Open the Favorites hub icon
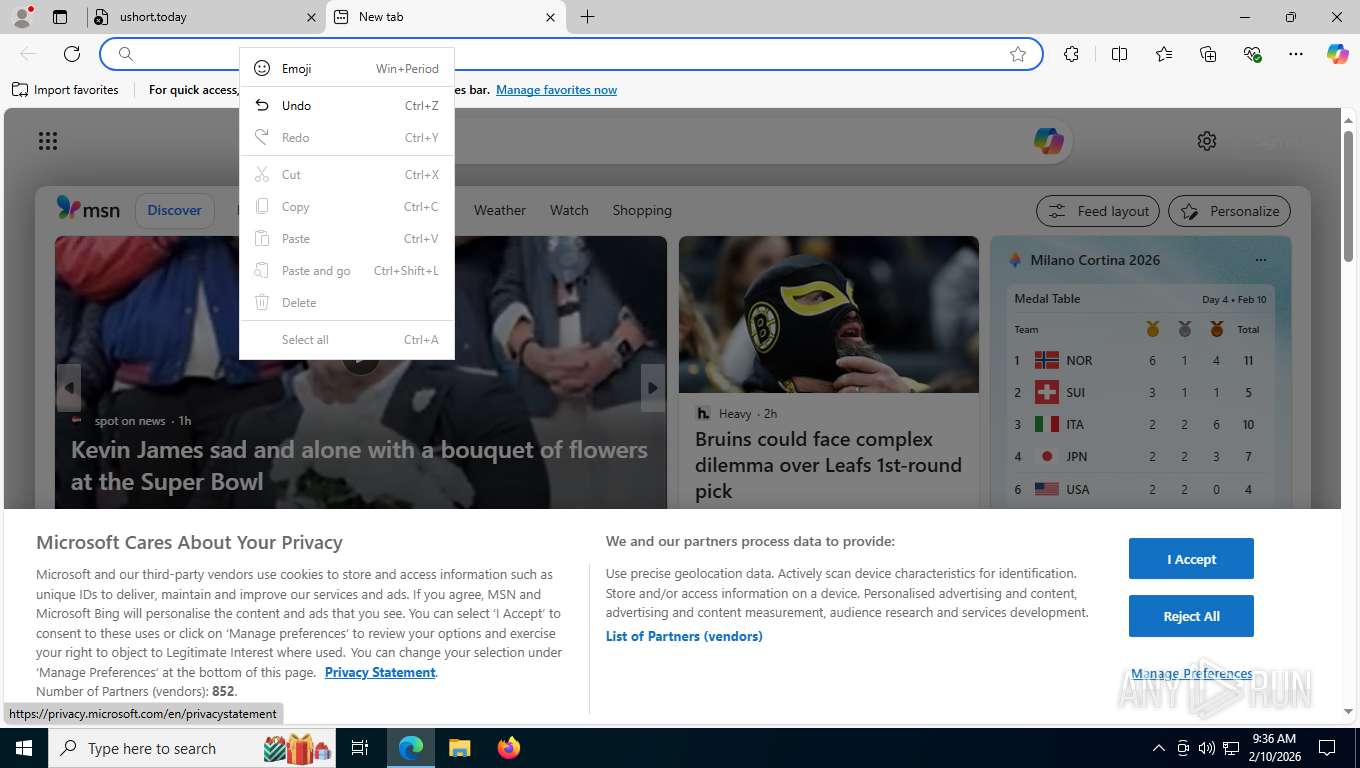The height and width of the screenshot is (768, 1360). [1164, 54]
